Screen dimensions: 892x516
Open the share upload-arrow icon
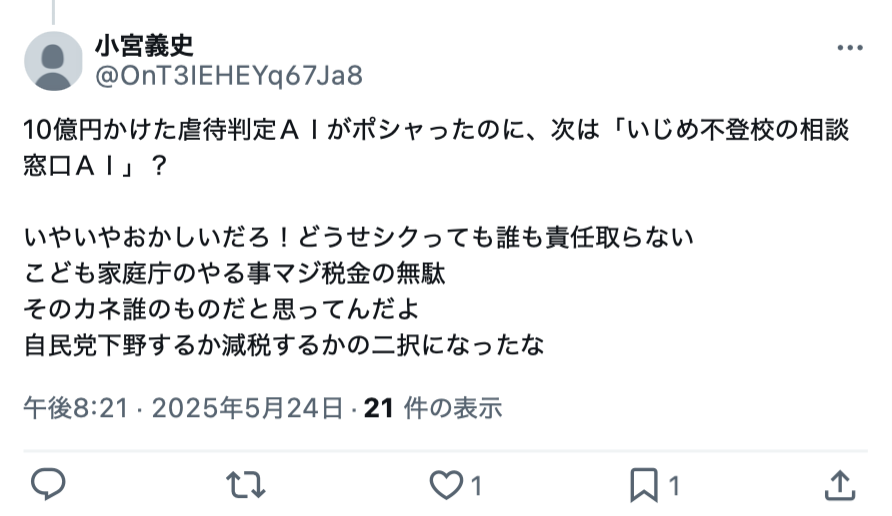tap(840, 485)
